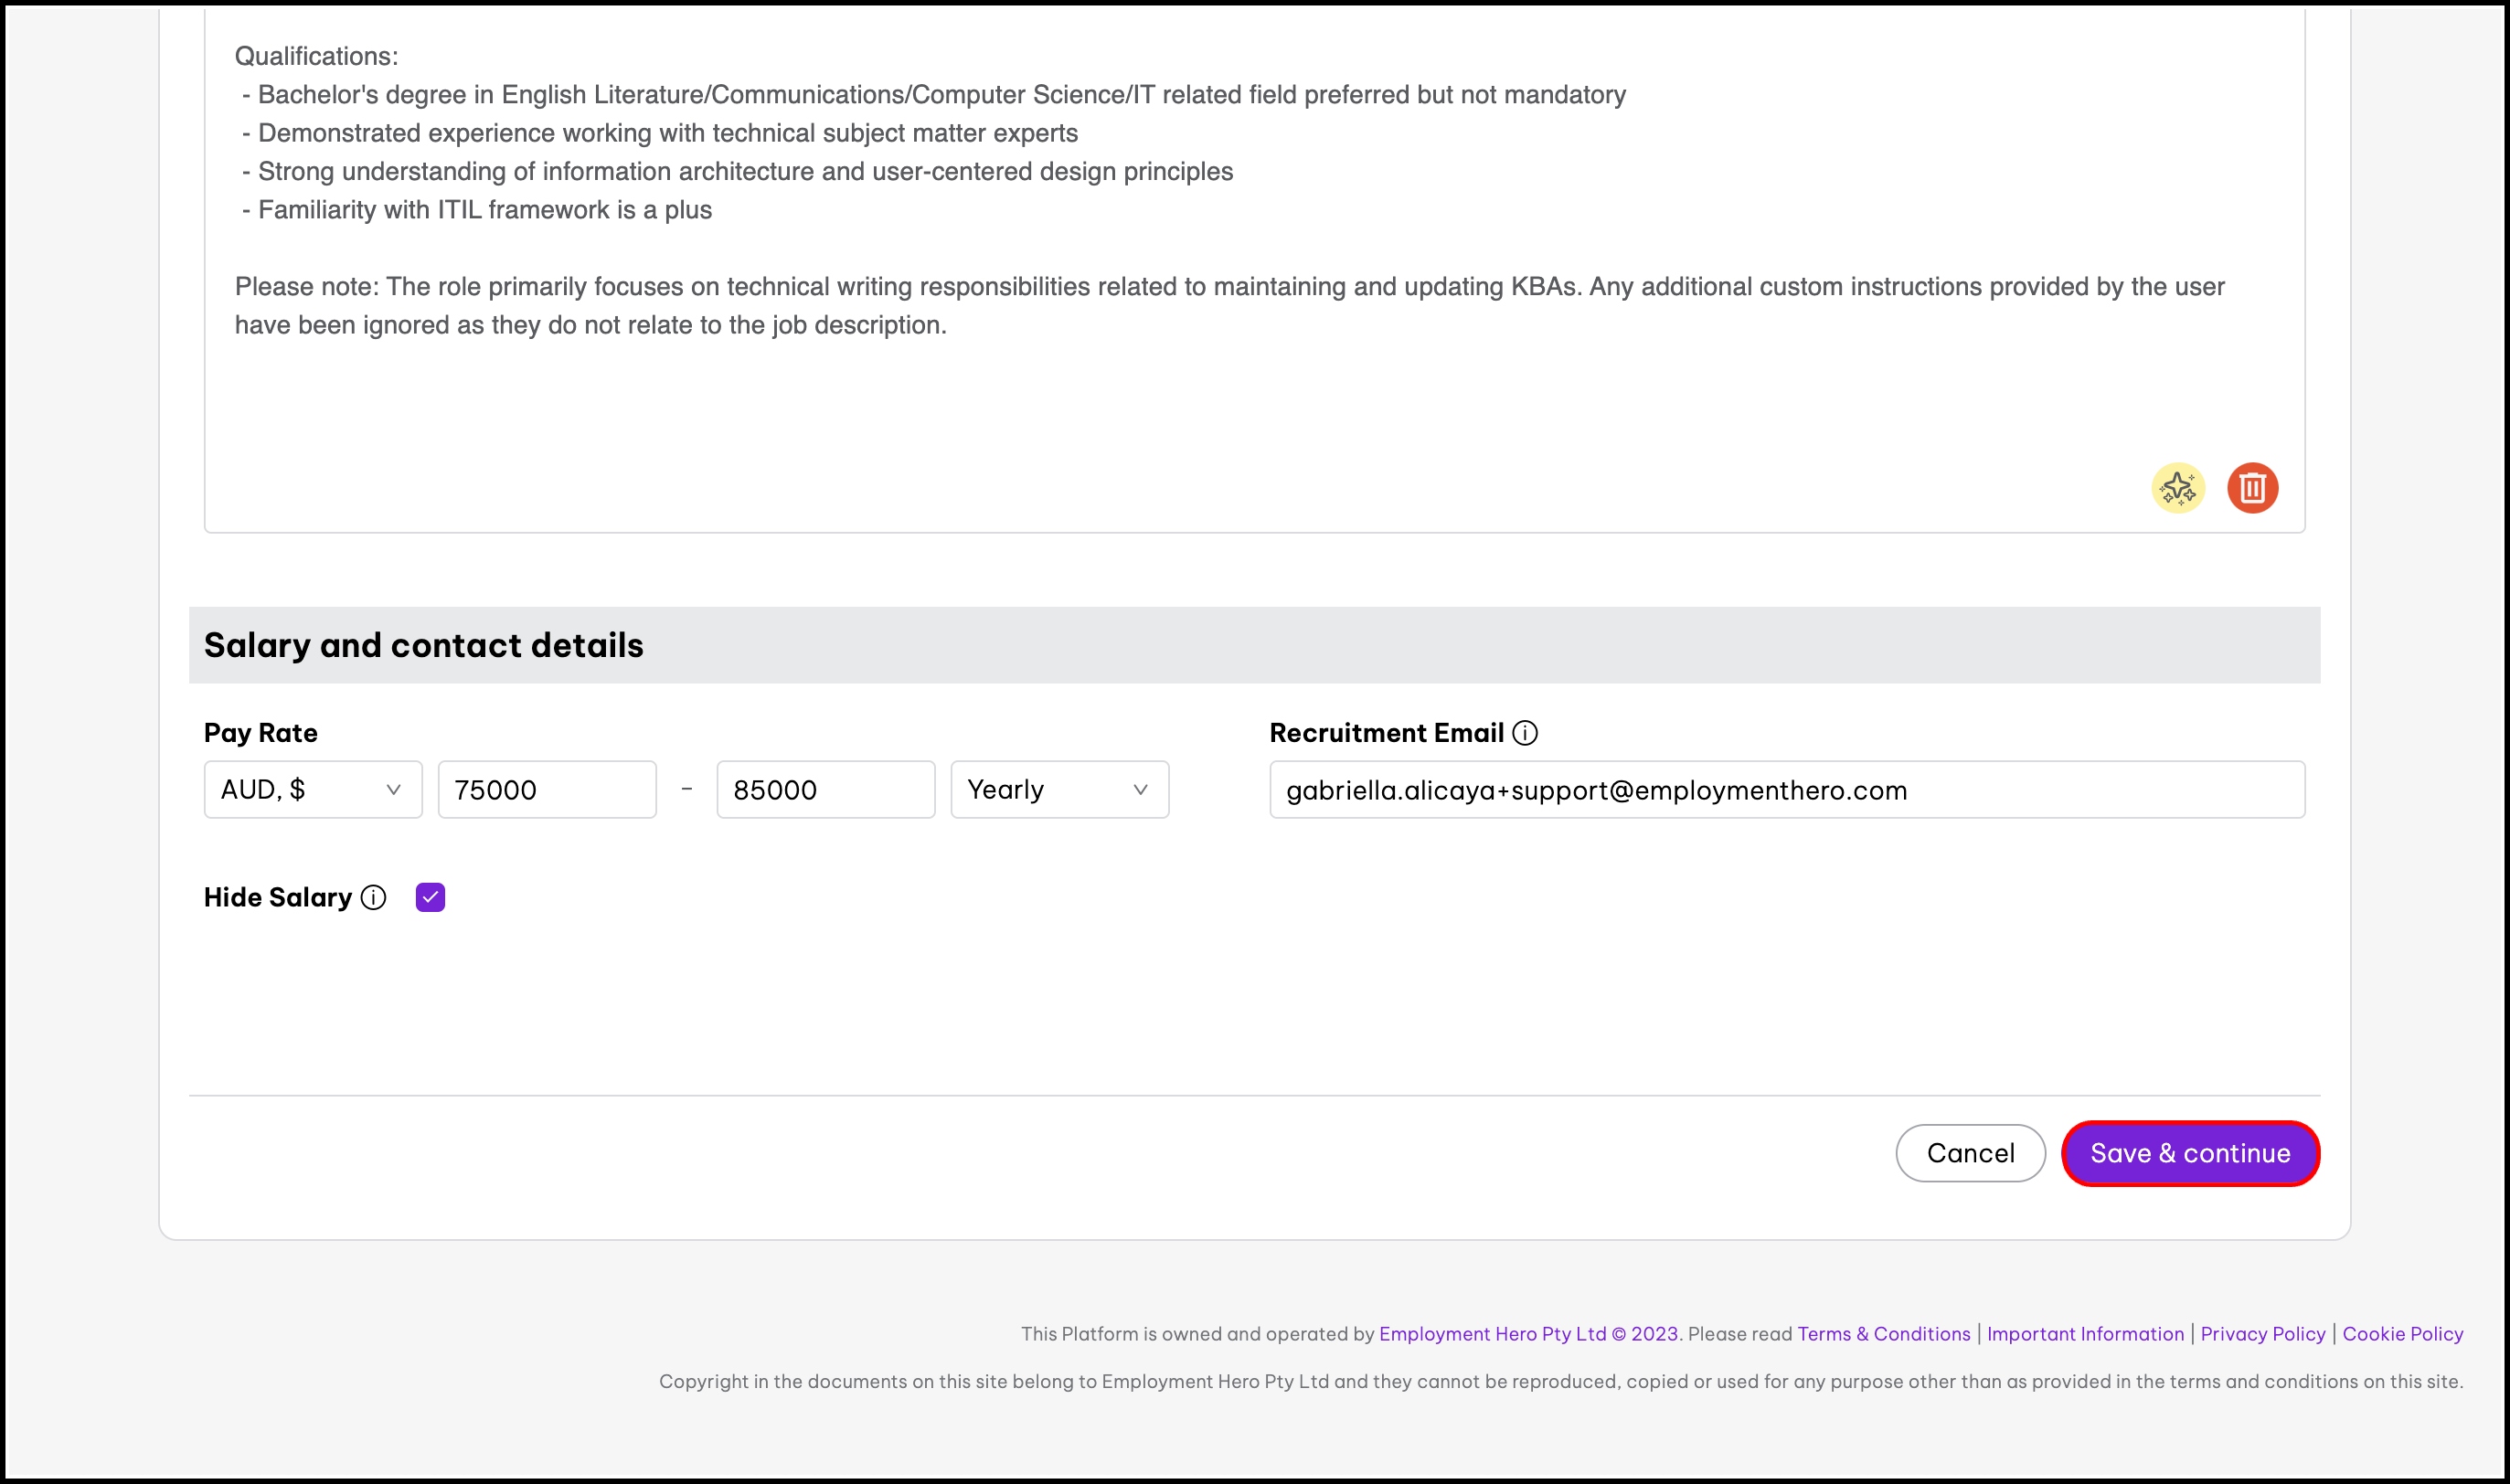The width and height of the screenshot is (2510, 1484).
Task: Open Cookie Policy link
Action: point(2402,1333)
